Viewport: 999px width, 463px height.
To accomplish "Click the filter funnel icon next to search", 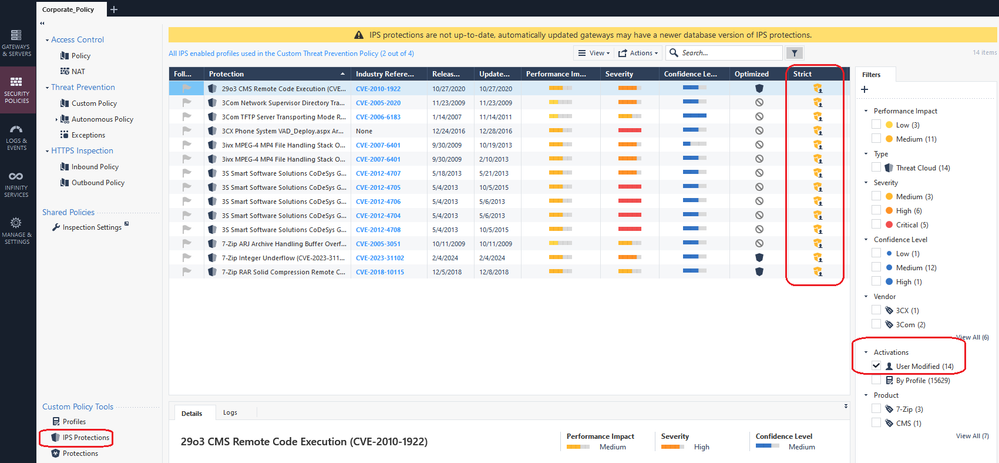I will click(x=794, y=53).
